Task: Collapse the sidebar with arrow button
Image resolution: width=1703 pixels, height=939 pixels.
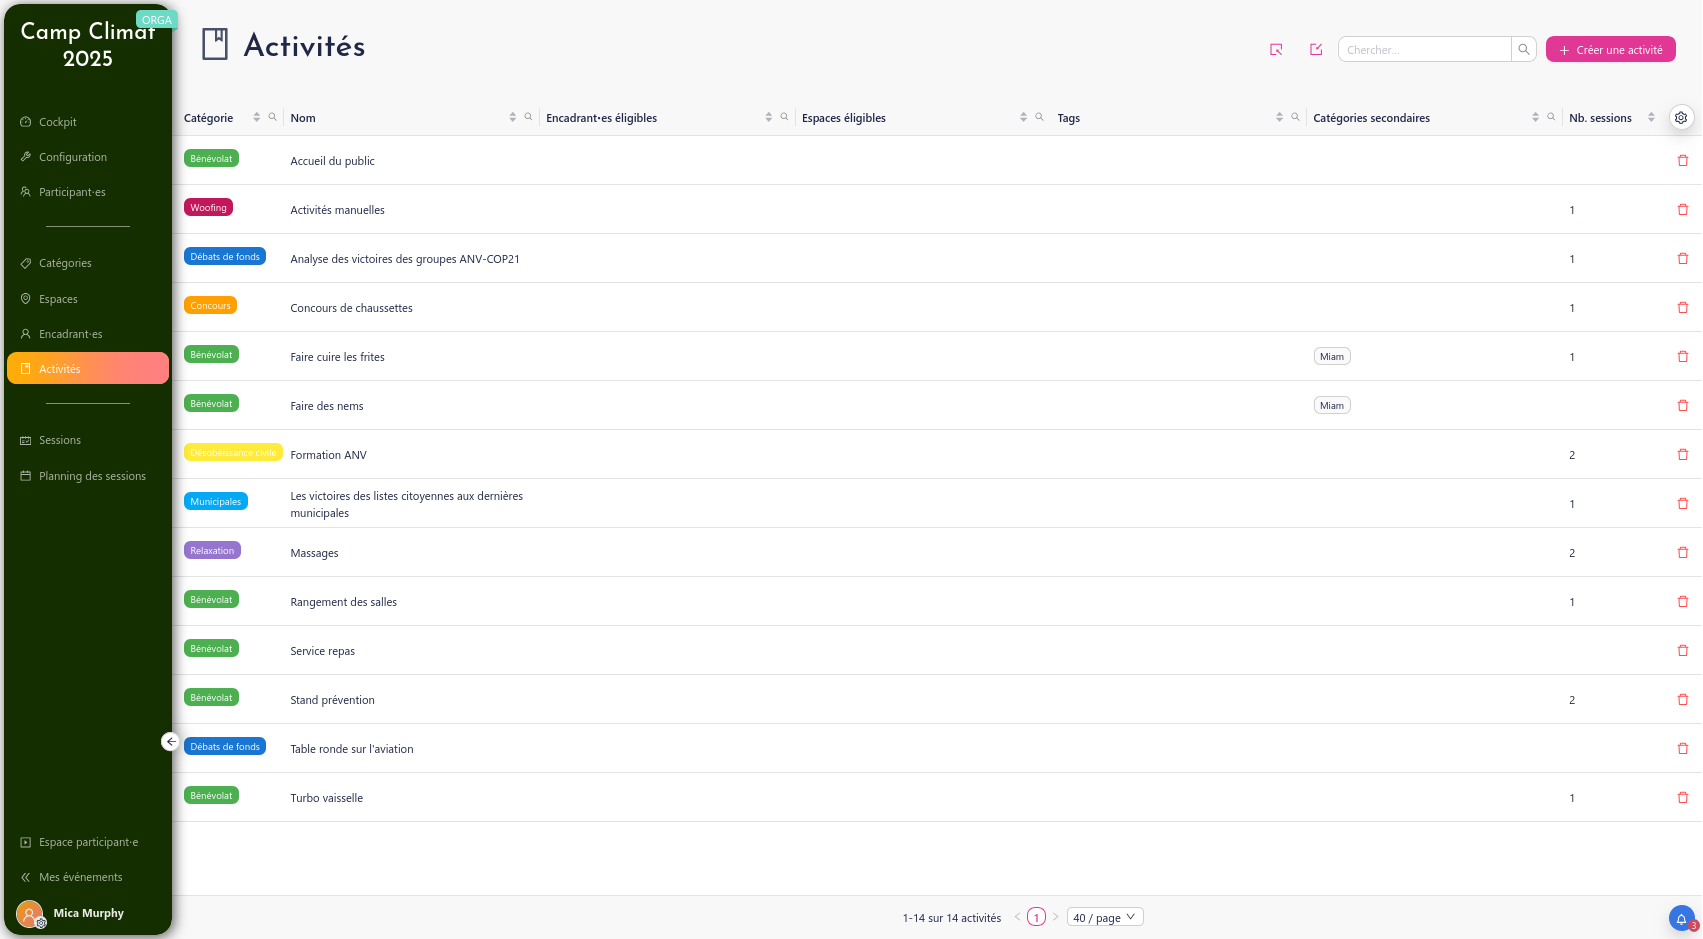Action: click(170, 742)
